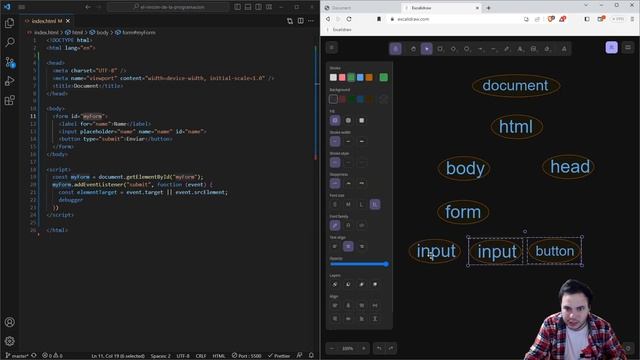The height and width of the screenshot is (360, 640).
Task: Click the master branch status bar item
Action: 17,356
